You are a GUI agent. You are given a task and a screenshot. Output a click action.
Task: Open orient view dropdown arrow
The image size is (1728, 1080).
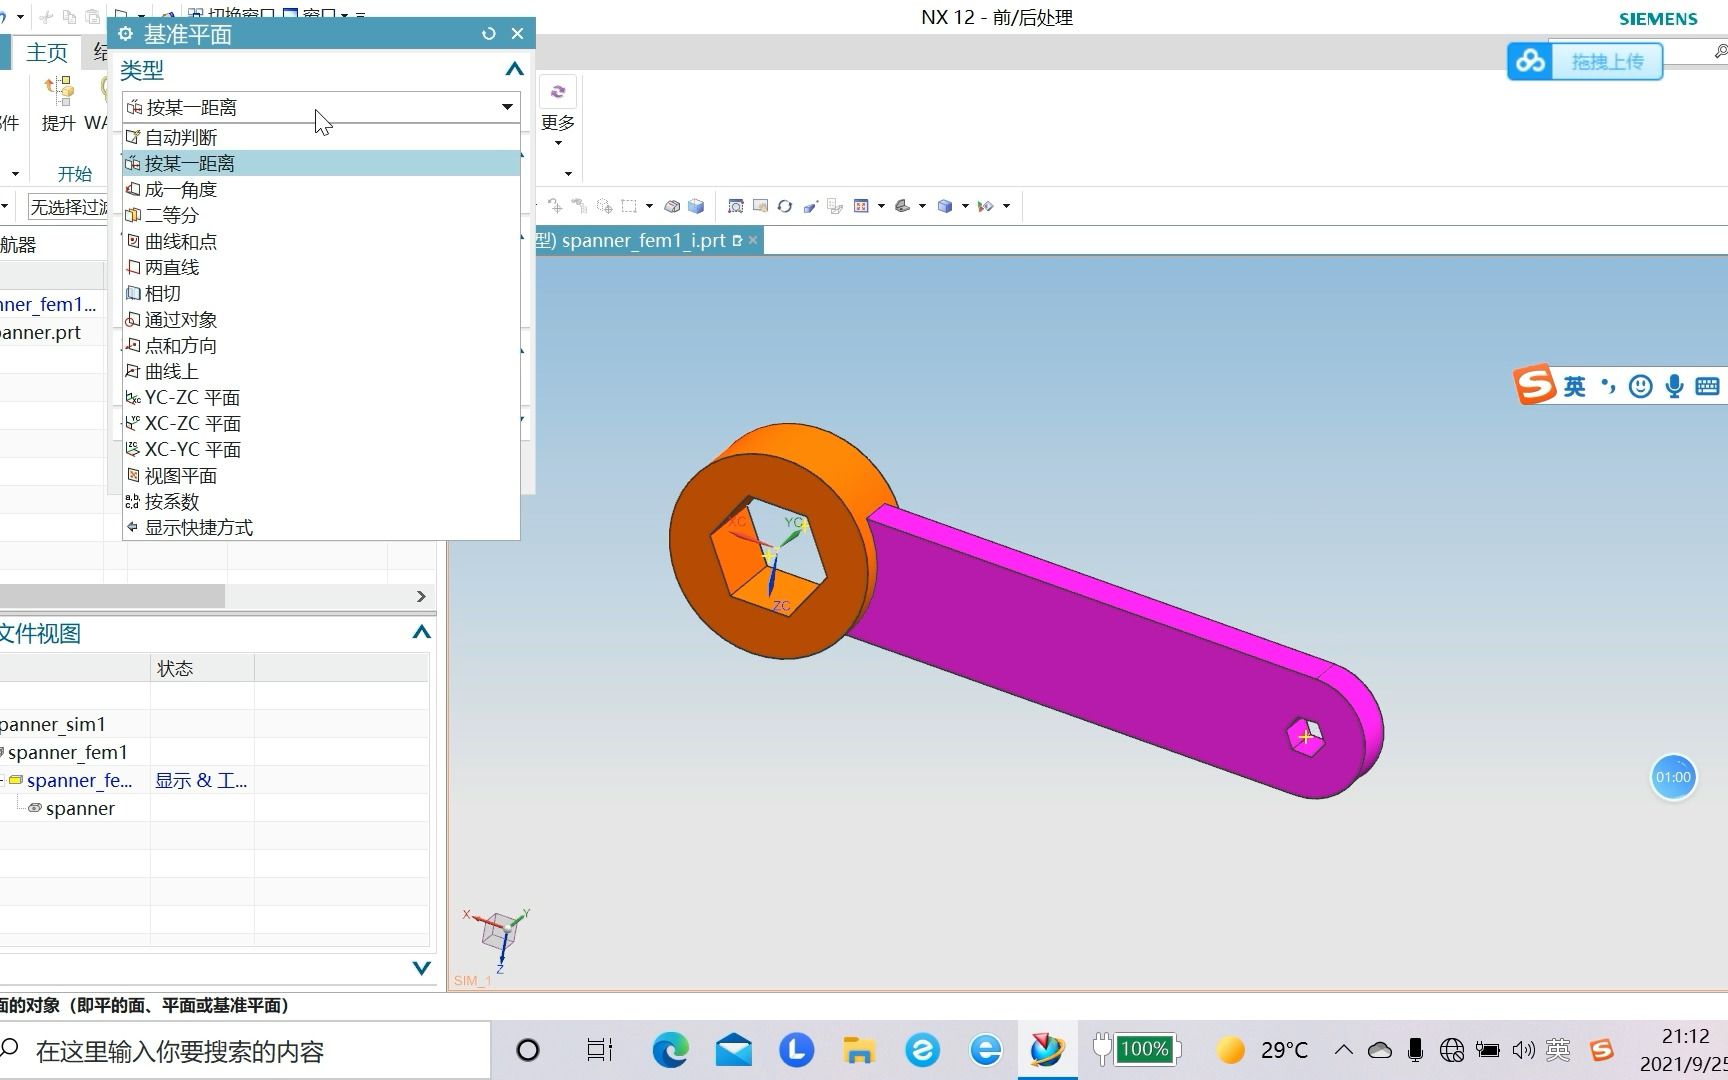[881, 206]
